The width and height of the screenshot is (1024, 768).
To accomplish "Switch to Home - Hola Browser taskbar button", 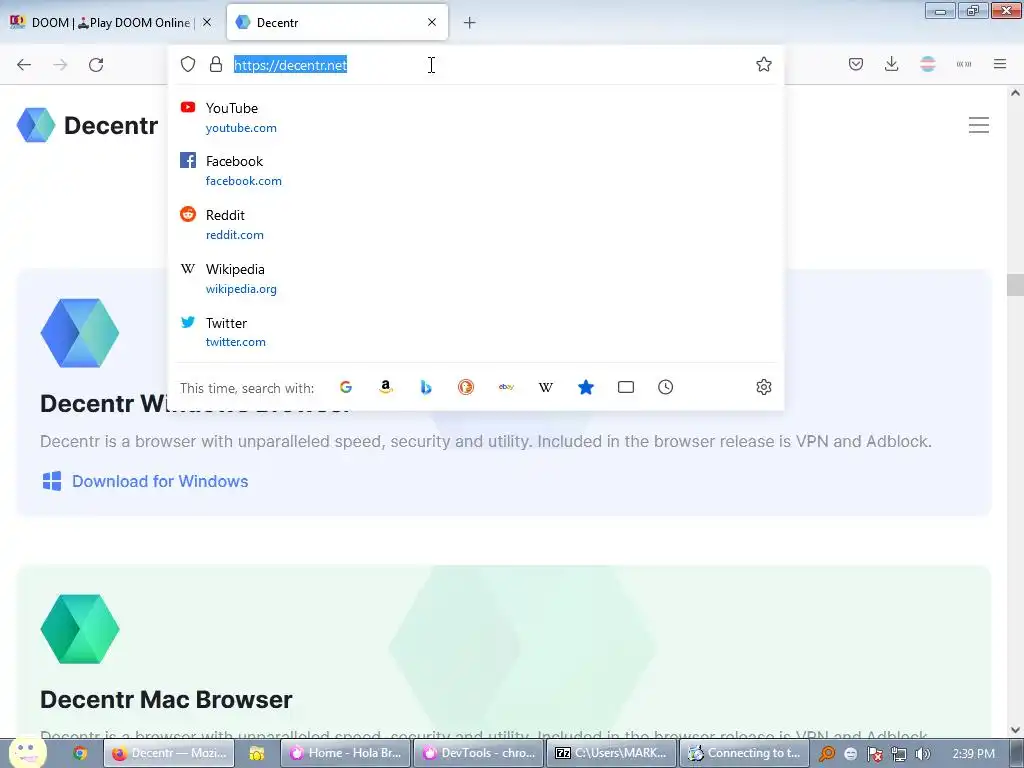I will (345, 753).
